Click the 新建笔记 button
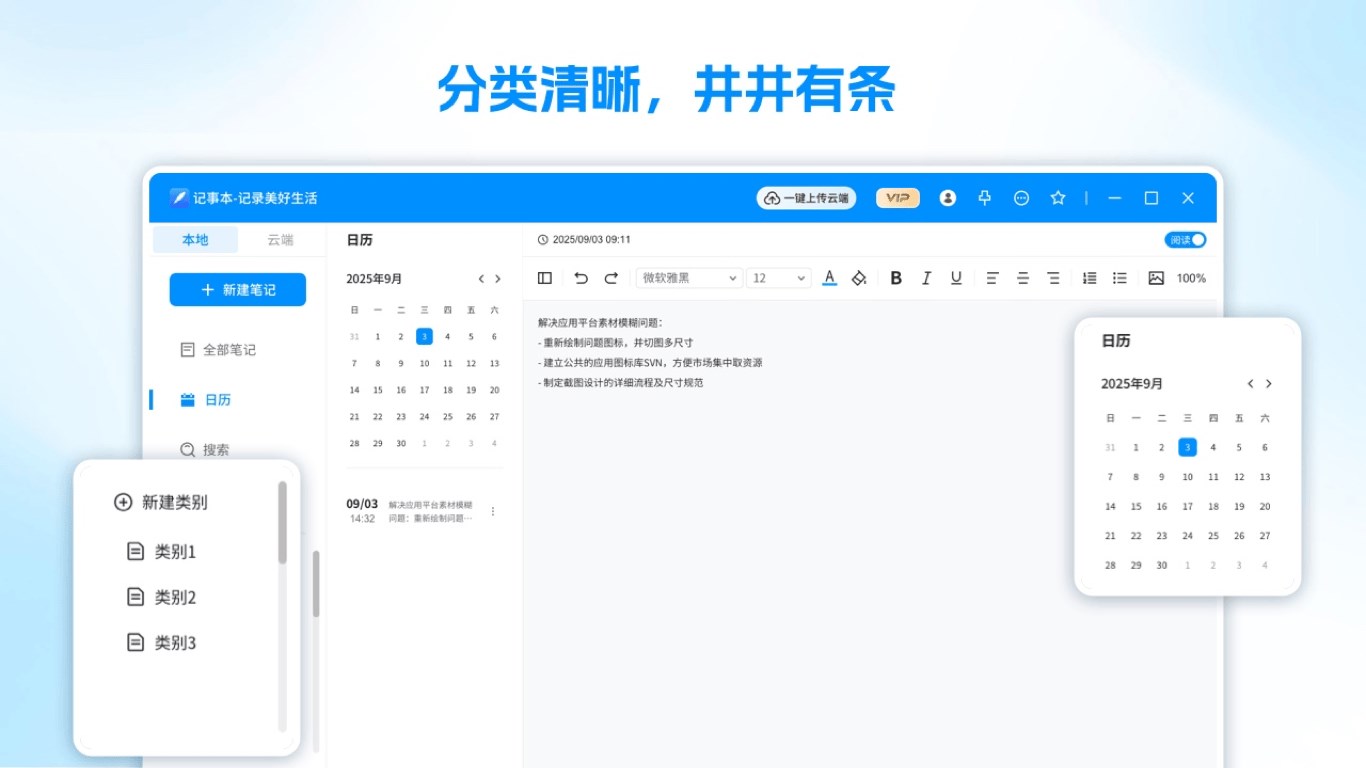Screen dimensions: 1366x768 click(237, 289)
